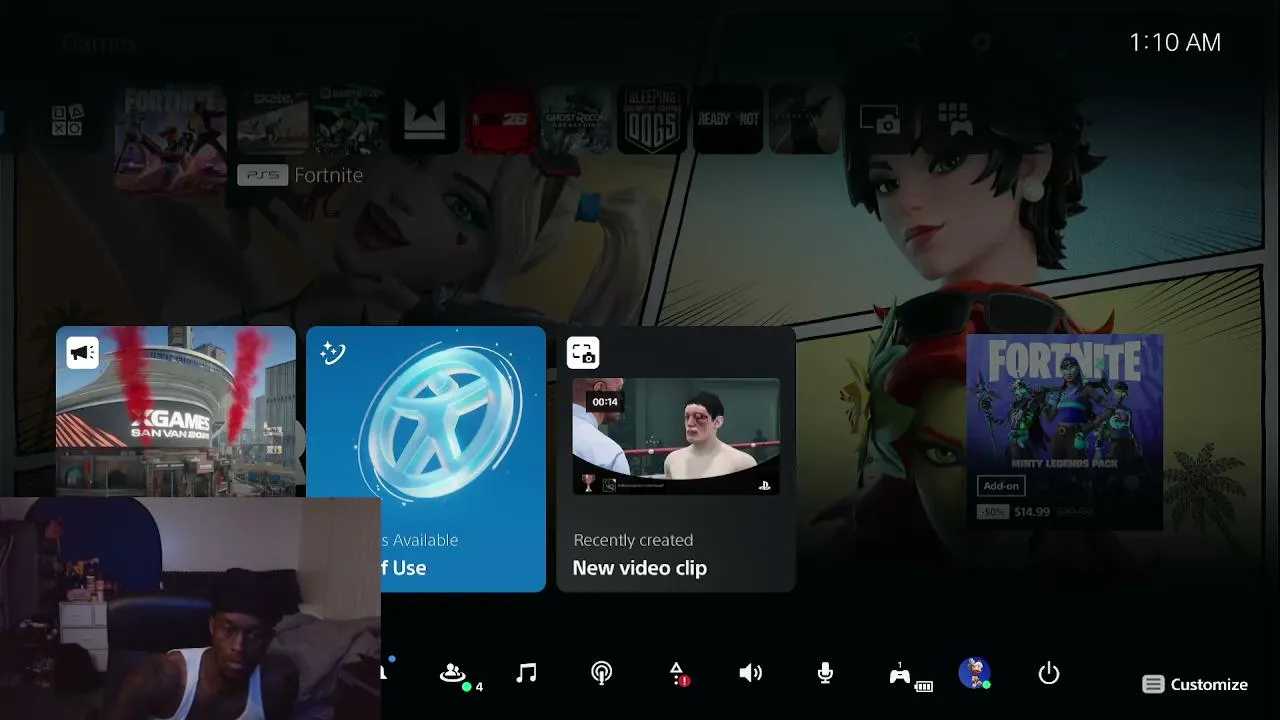Open Downloads/Uploads with error badge
This screenshot has width=1280, height=720.
[x=677, y=673]
